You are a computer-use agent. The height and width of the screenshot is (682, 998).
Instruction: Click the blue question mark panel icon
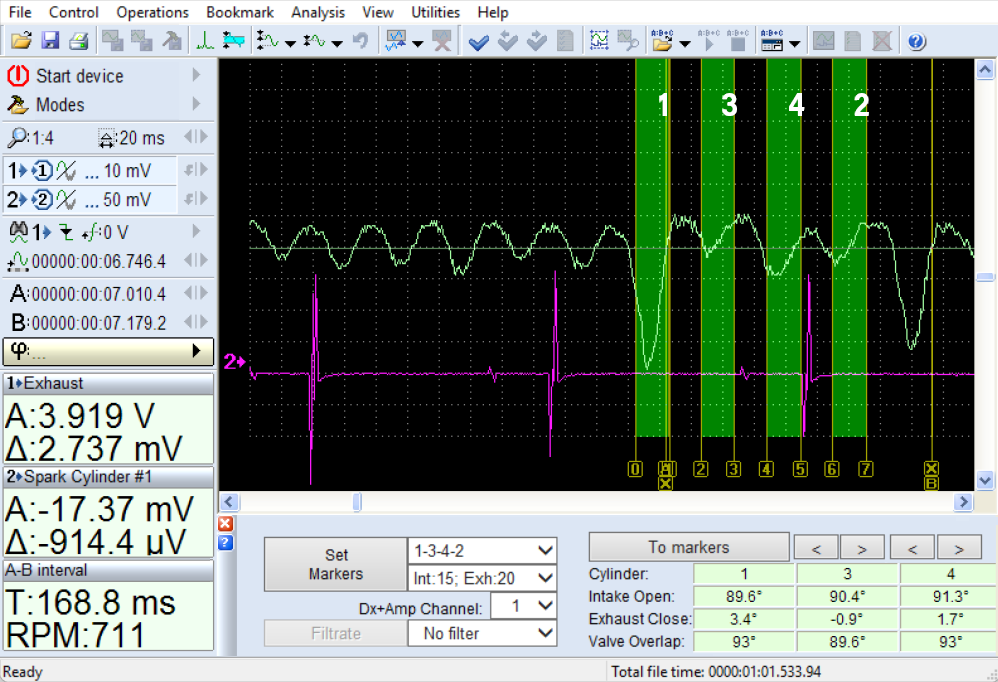pyautogui.click(x=225, y=543)
